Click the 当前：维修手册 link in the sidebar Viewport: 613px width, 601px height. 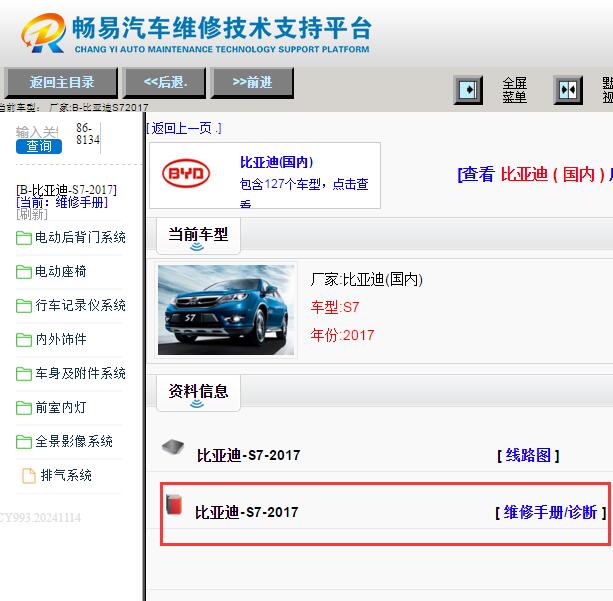[62, 202]
